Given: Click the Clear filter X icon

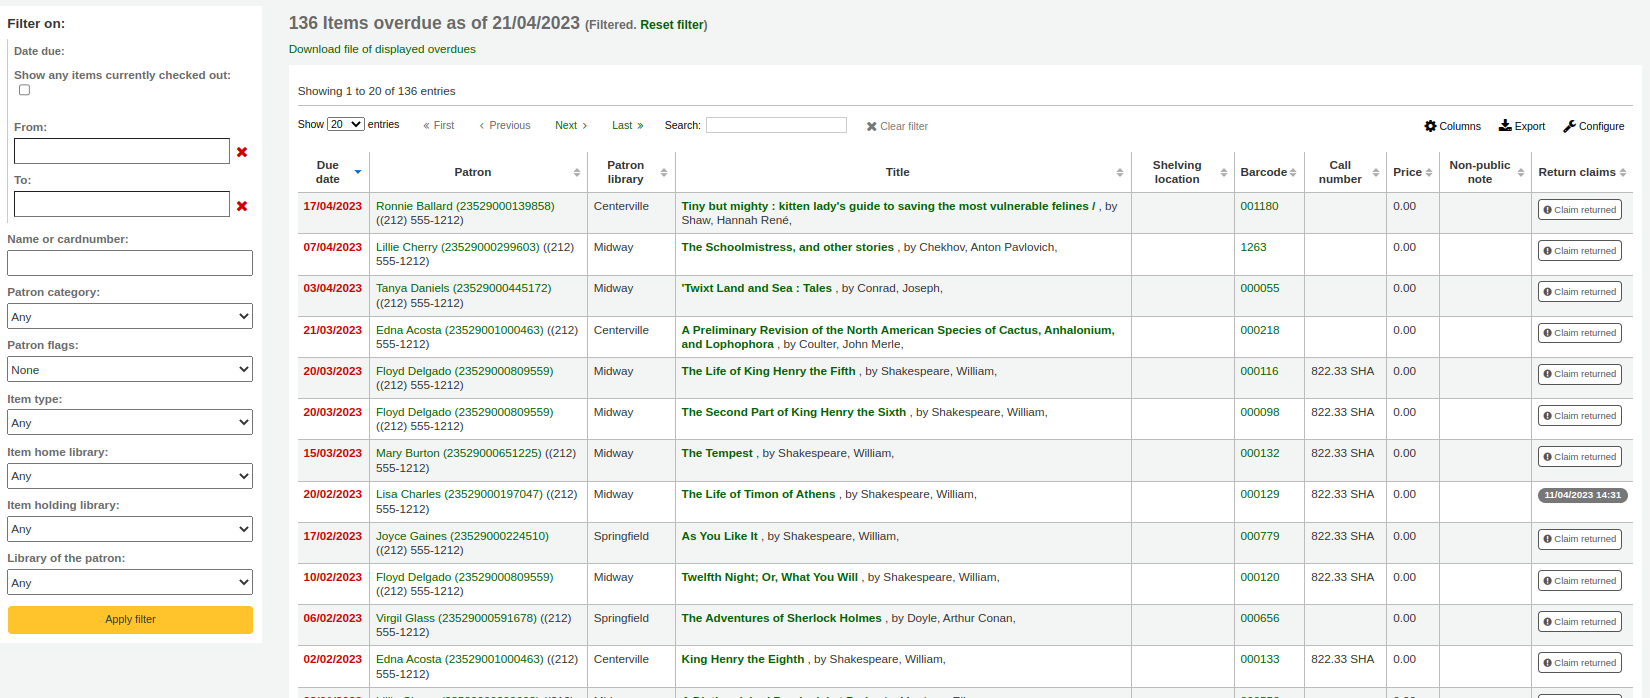Looking at the screenshot, I should (x=871, y=127).
